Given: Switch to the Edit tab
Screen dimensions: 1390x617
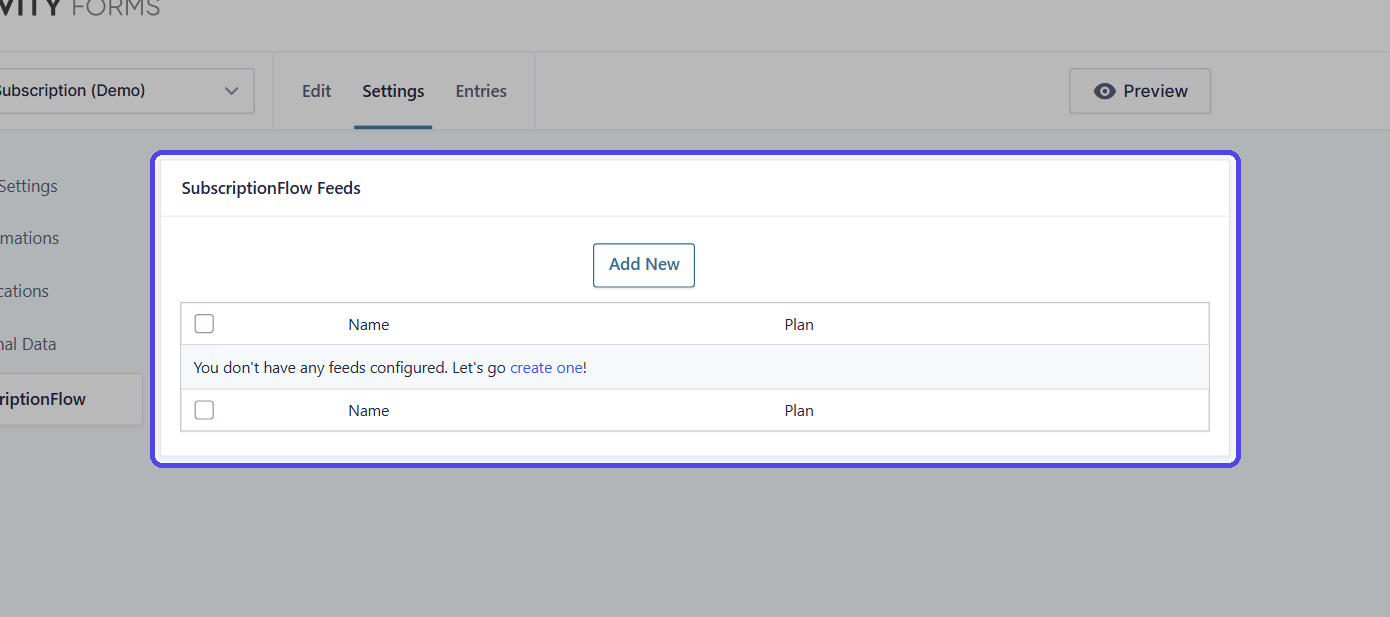Looking at the screenshot, I should [316, 91].
